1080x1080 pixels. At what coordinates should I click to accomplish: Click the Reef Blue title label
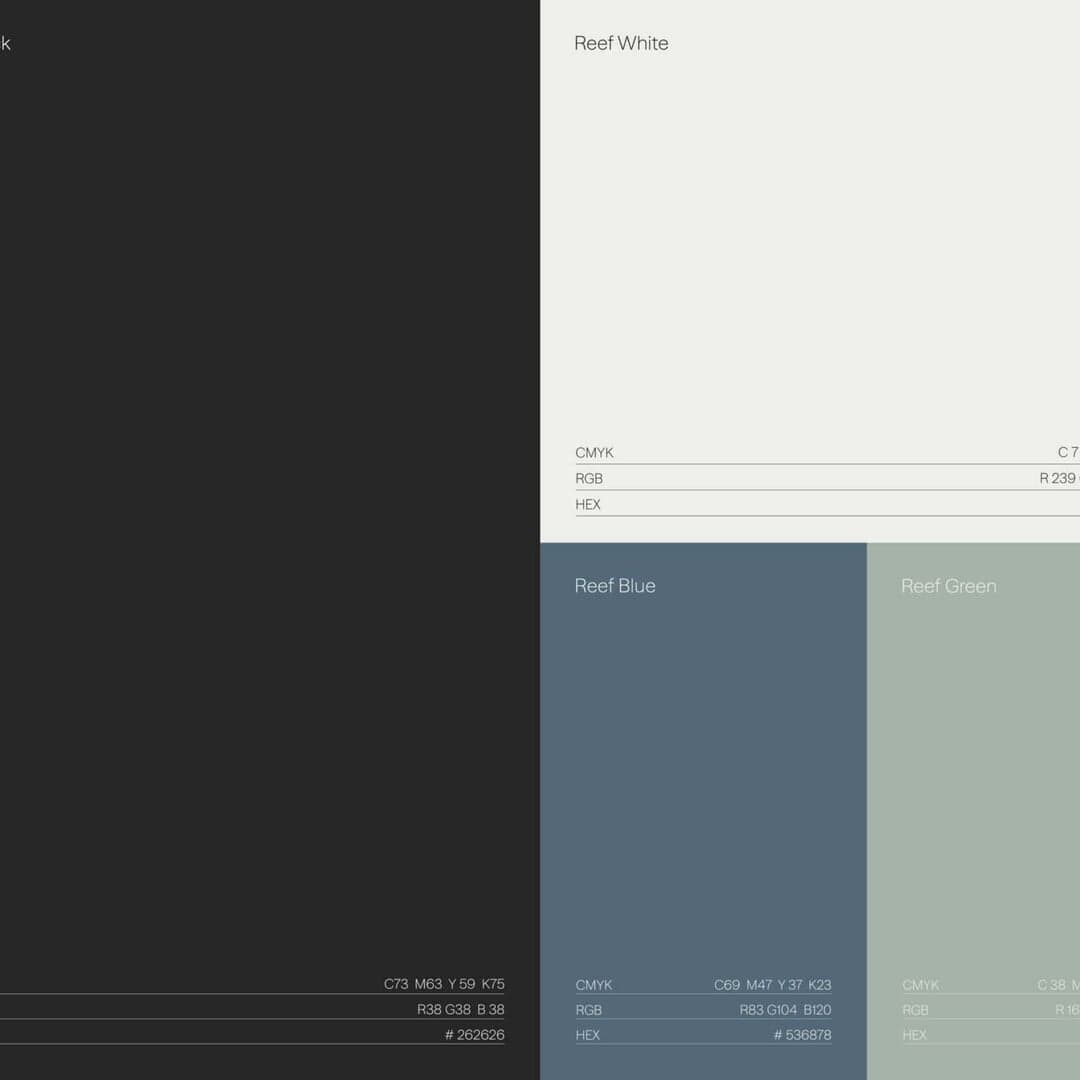[615, 586]
